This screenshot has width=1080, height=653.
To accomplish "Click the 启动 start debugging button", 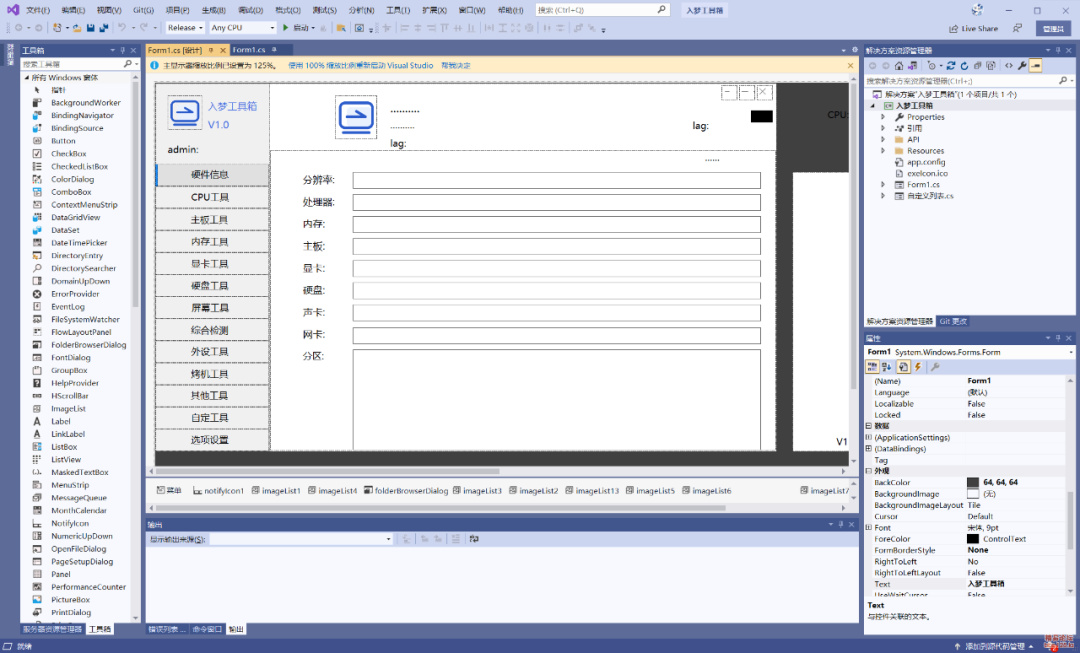I will click(x=295, y=28).
